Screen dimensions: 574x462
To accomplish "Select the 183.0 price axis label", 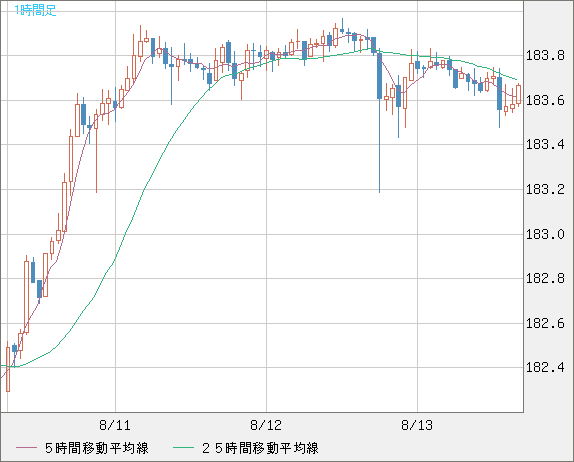I will click(545, 234).
